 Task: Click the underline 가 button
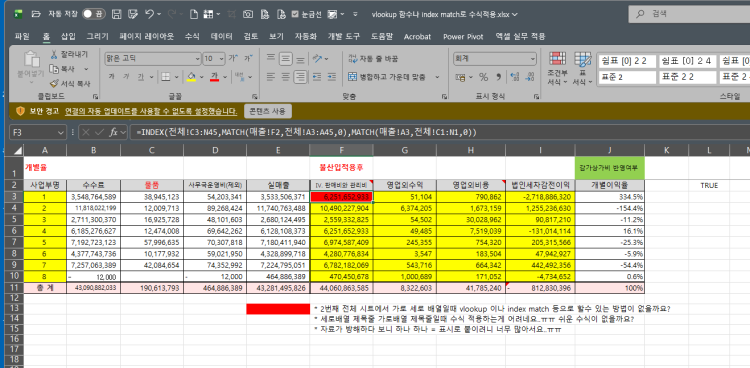click(x=141, y=77)
